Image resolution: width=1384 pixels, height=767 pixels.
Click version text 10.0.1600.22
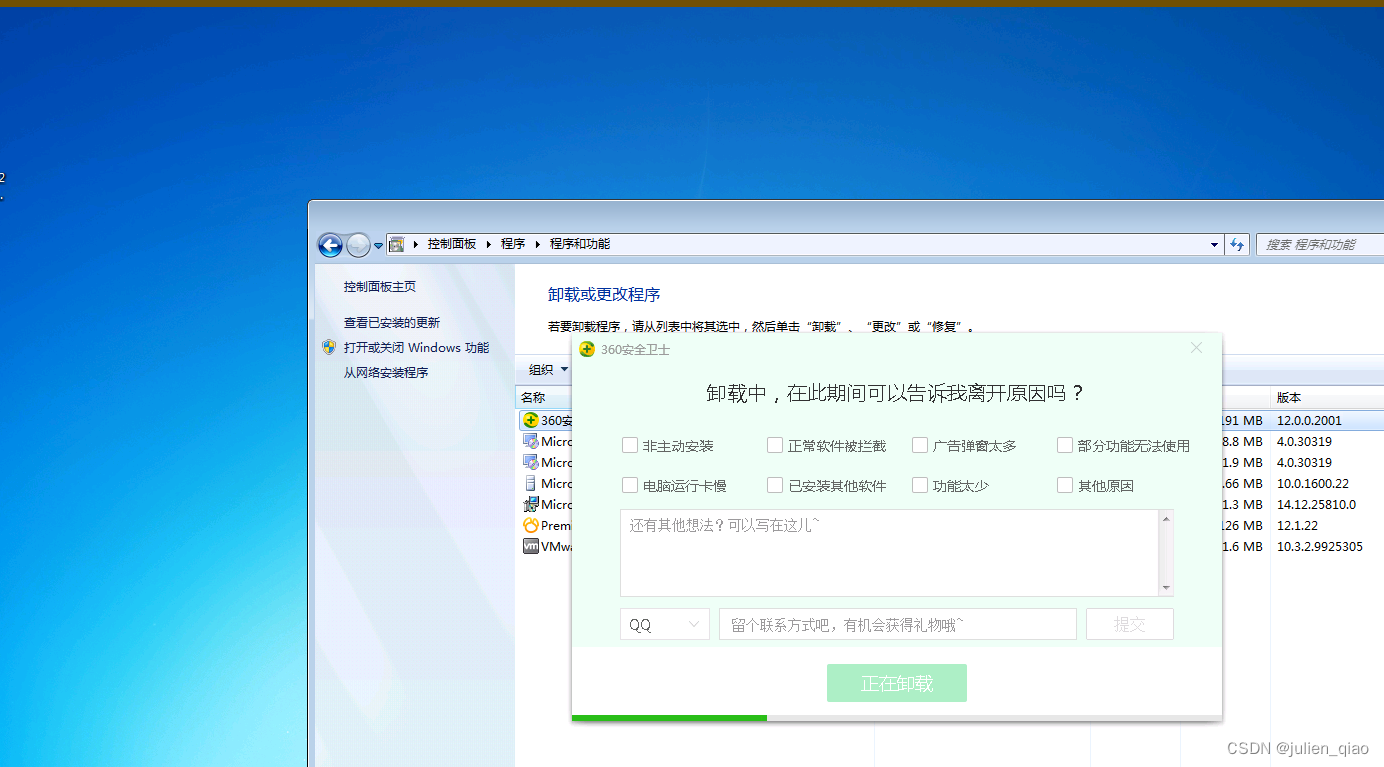click(x=1313, y=484)
